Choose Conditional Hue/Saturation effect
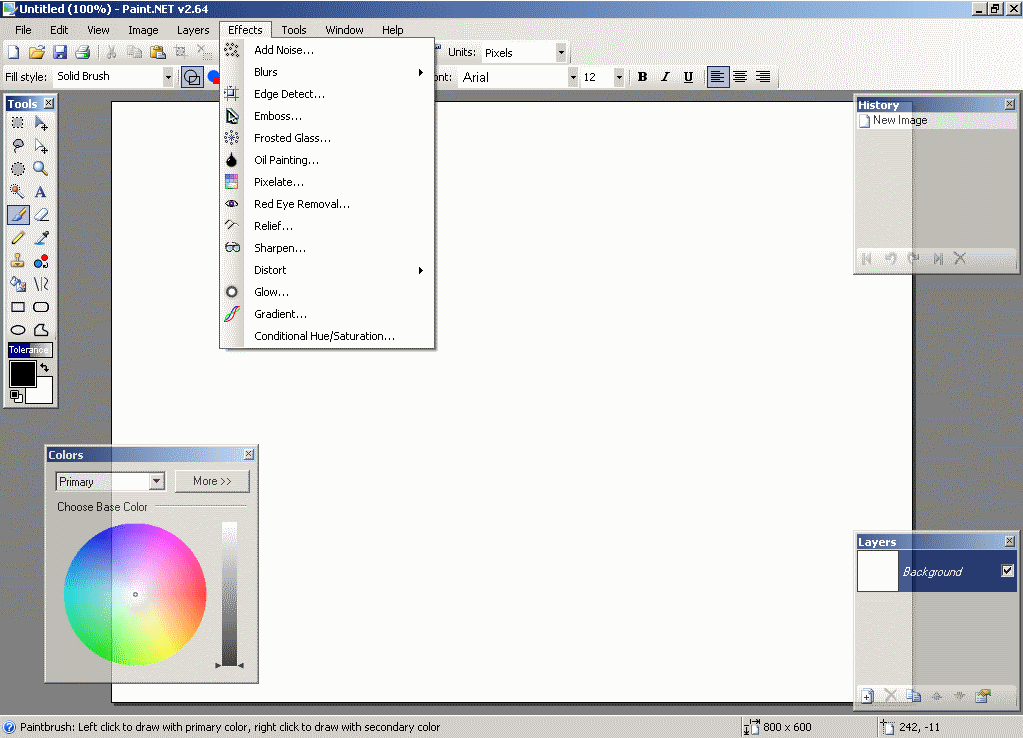This screenshot has height=738, width=1023. pos(328,336)
